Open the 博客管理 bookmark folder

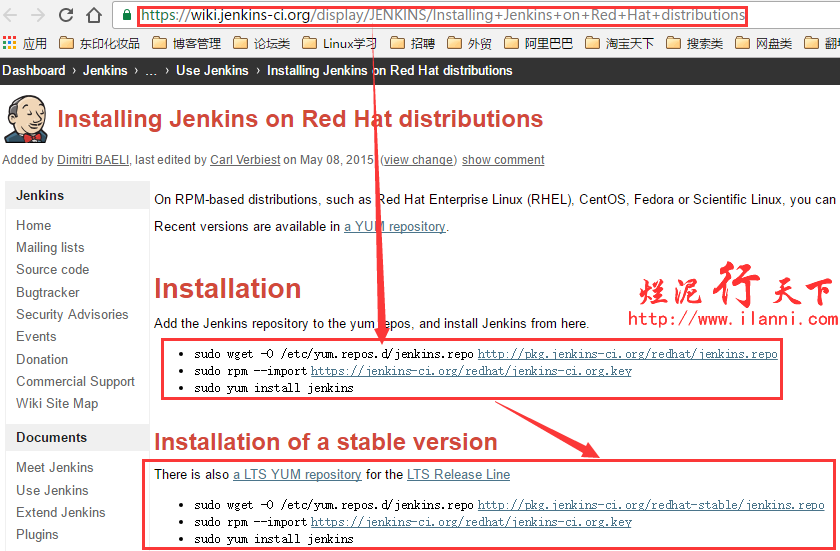pos(186,43)
